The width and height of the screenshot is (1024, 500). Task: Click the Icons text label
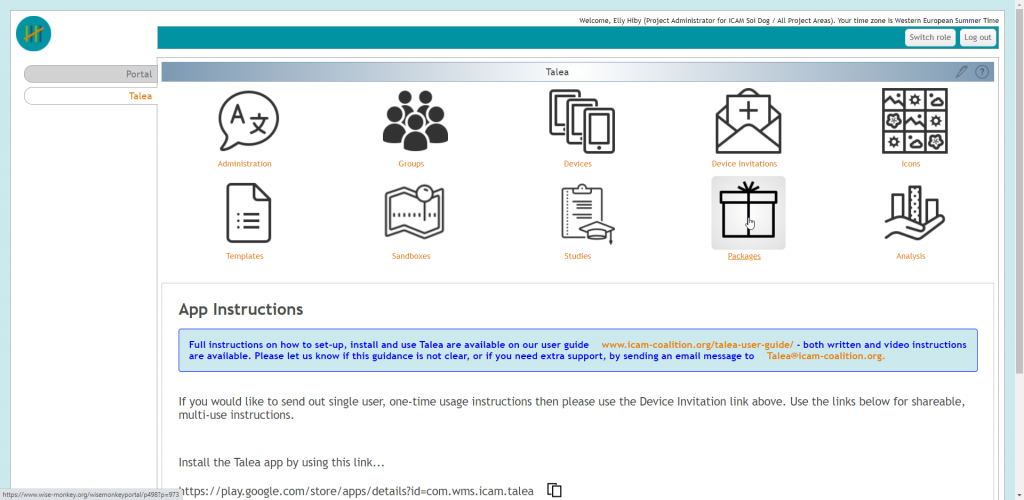[x=910, y=164]
